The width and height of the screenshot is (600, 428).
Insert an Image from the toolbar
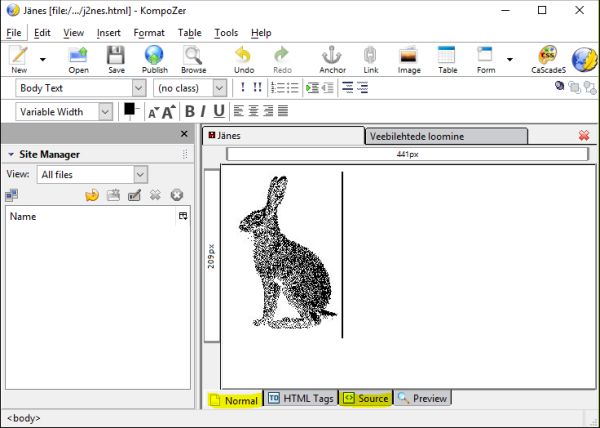[409, 59]
